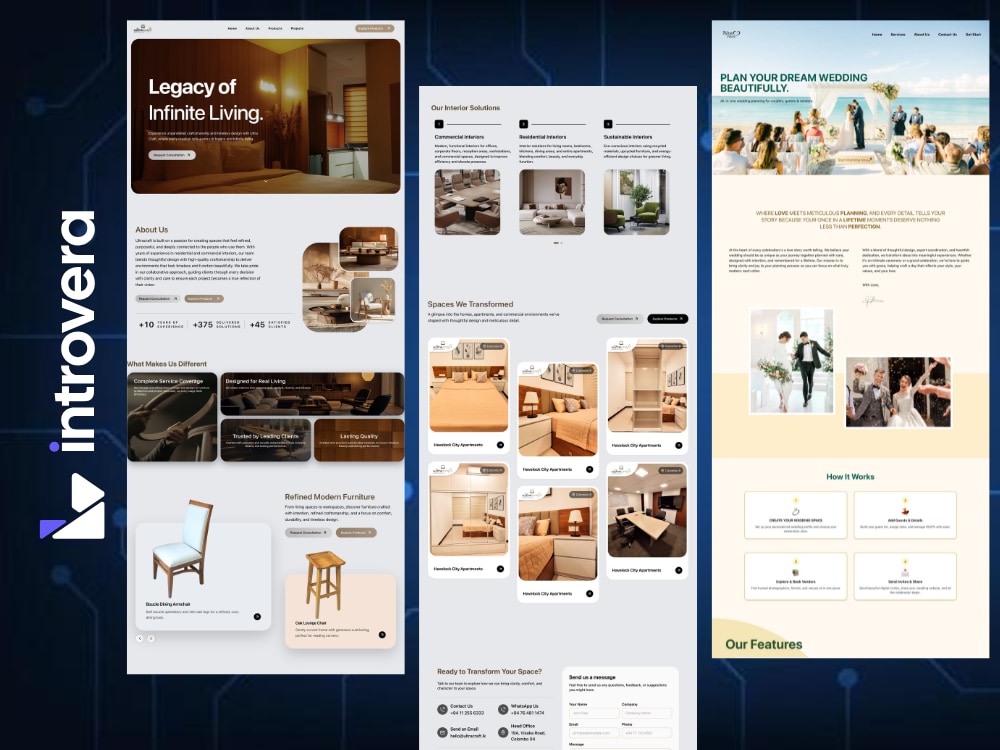Open Home in the furniture site navigation
This screenshot has width=1000, height=750.
pyautogui.click(x=232, y=29)
